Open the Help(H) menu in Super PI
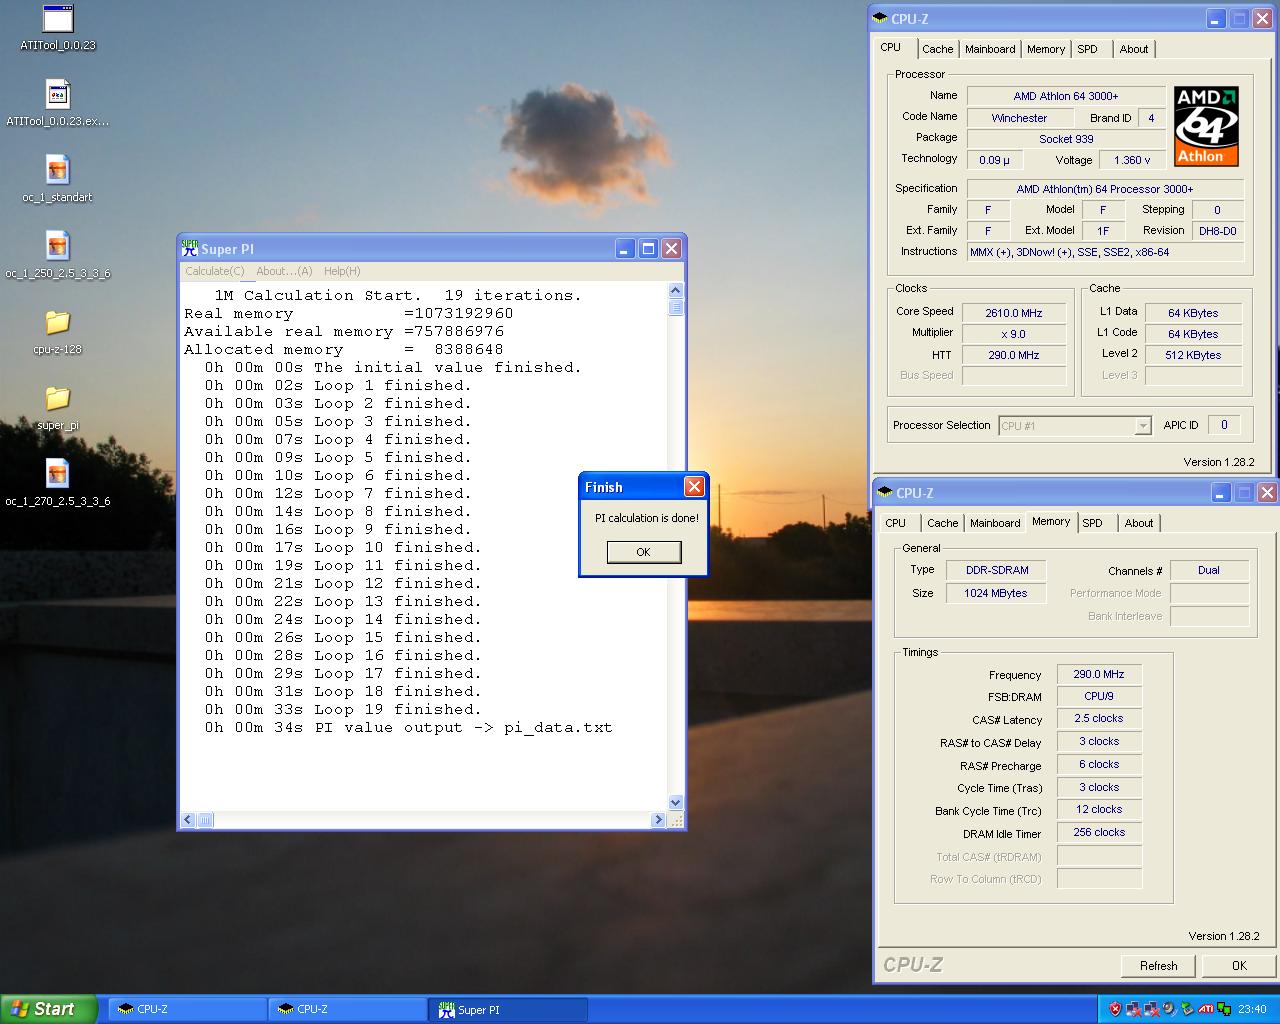 pos(342,271)
